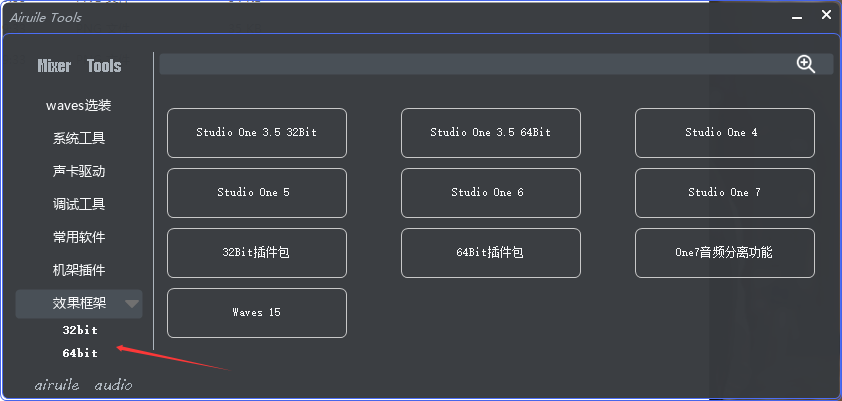The image size is (842, 401).
Task: Open waves选装 in sidebar
Action: pyautogui.click(x=78, y=106)
